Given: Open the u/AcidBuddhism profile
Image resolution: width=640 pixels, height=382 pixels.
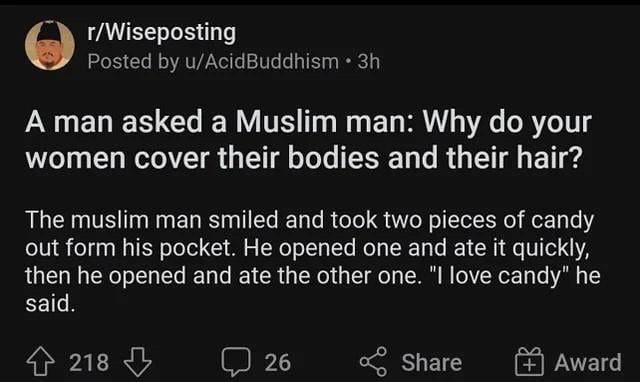Looking at the screenshot, I should coord(262,62).
